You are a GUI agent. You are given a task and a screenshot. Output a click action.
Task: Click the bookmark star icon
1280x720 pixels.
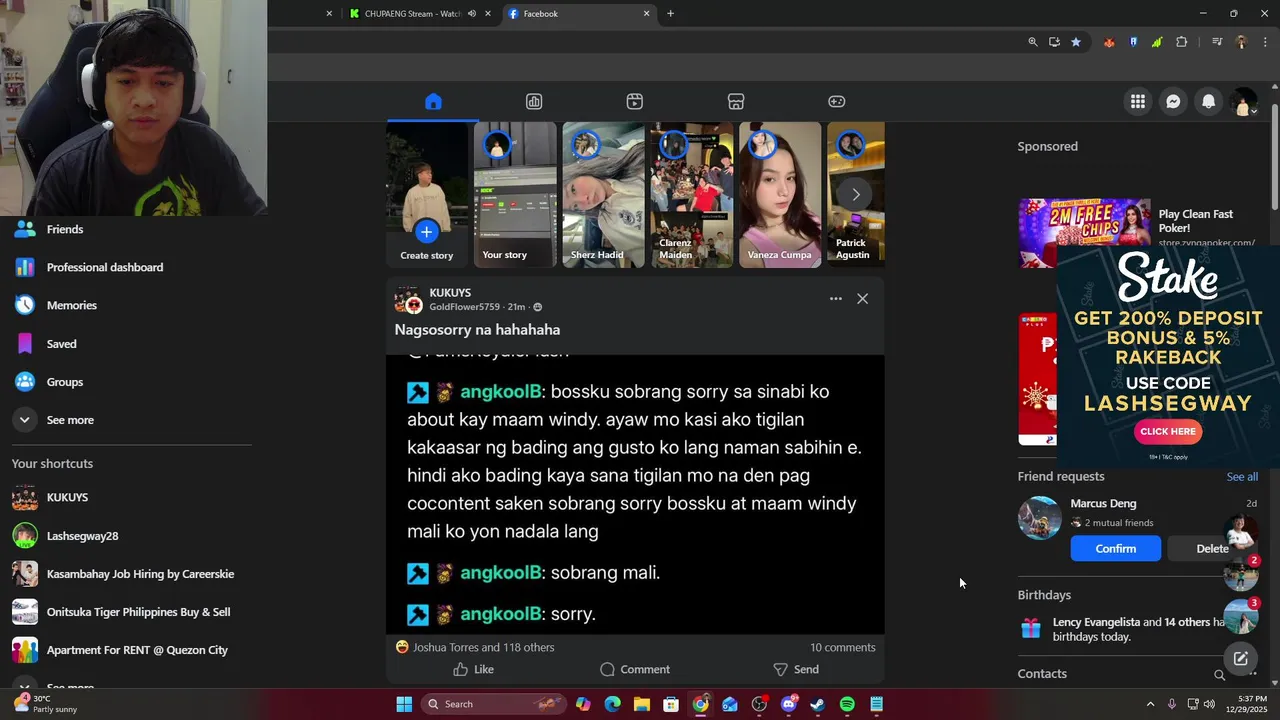(1076, 42)
